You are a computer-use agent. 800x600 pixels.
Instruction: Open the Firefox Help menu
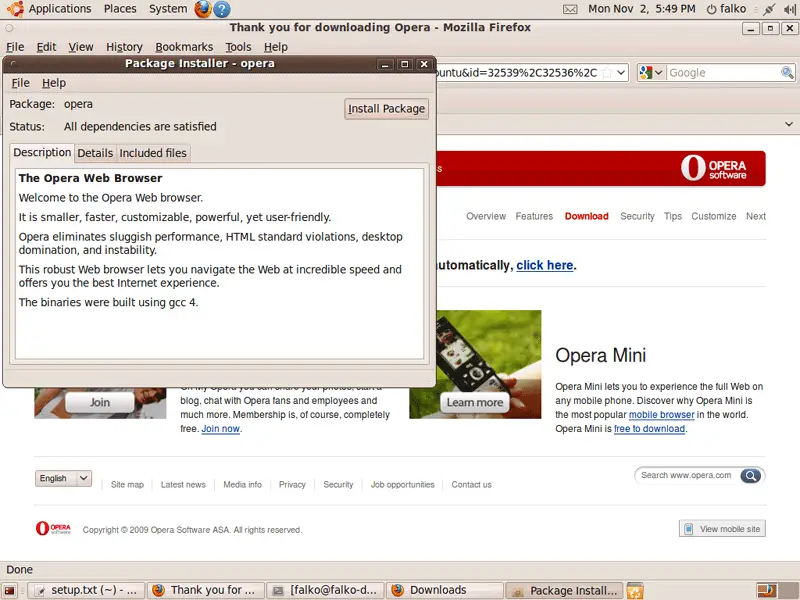(276, 47)
